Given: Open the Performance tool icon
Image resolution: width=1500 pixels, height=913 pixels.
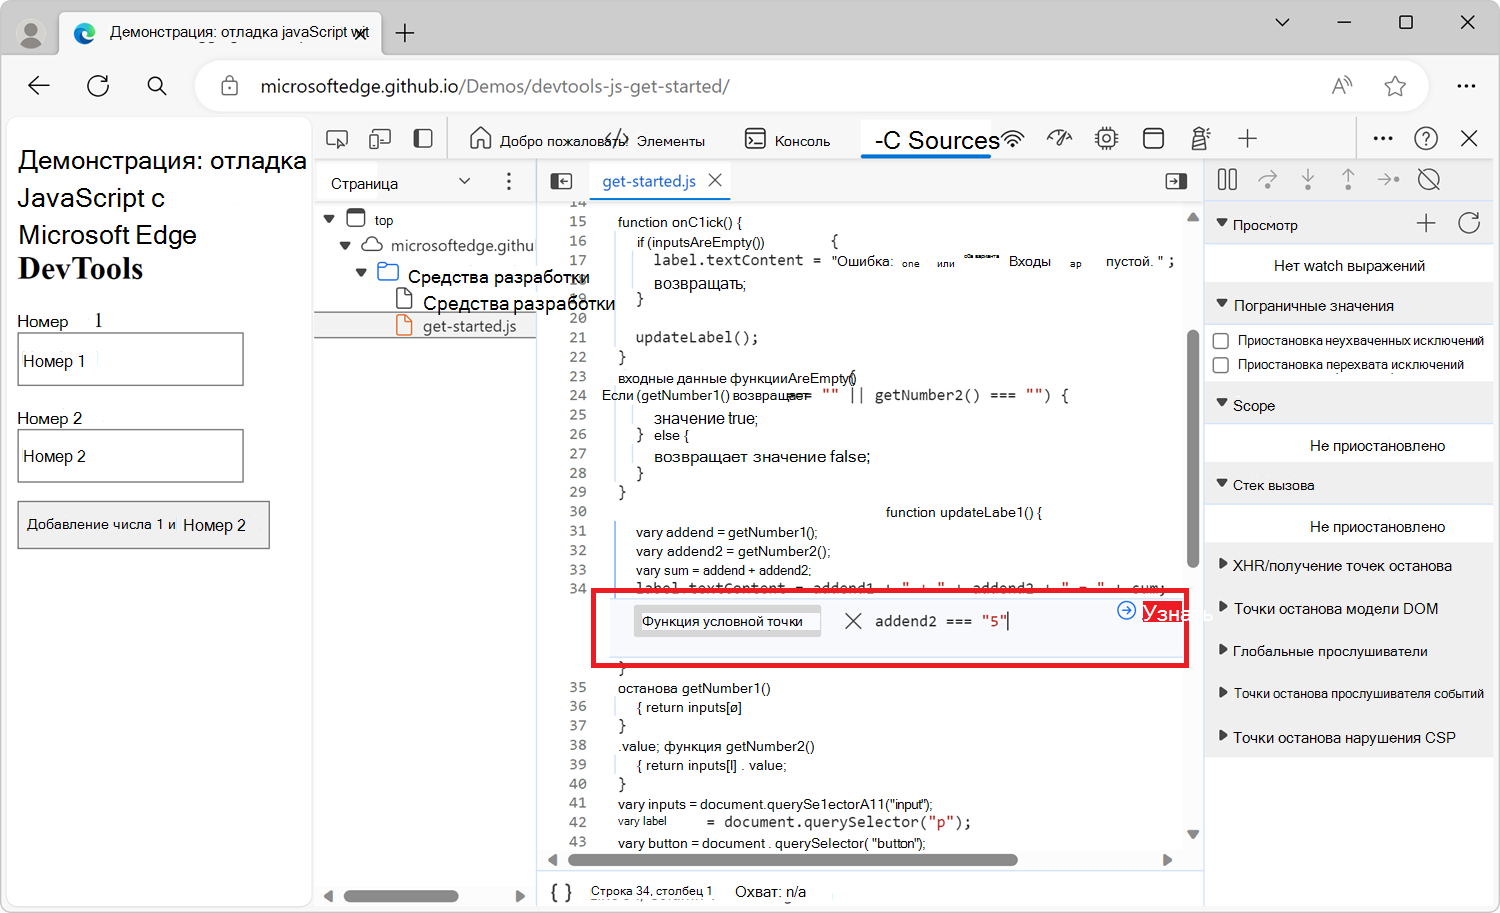Looking at the screenshot, I should click(x=1059, y=139).
